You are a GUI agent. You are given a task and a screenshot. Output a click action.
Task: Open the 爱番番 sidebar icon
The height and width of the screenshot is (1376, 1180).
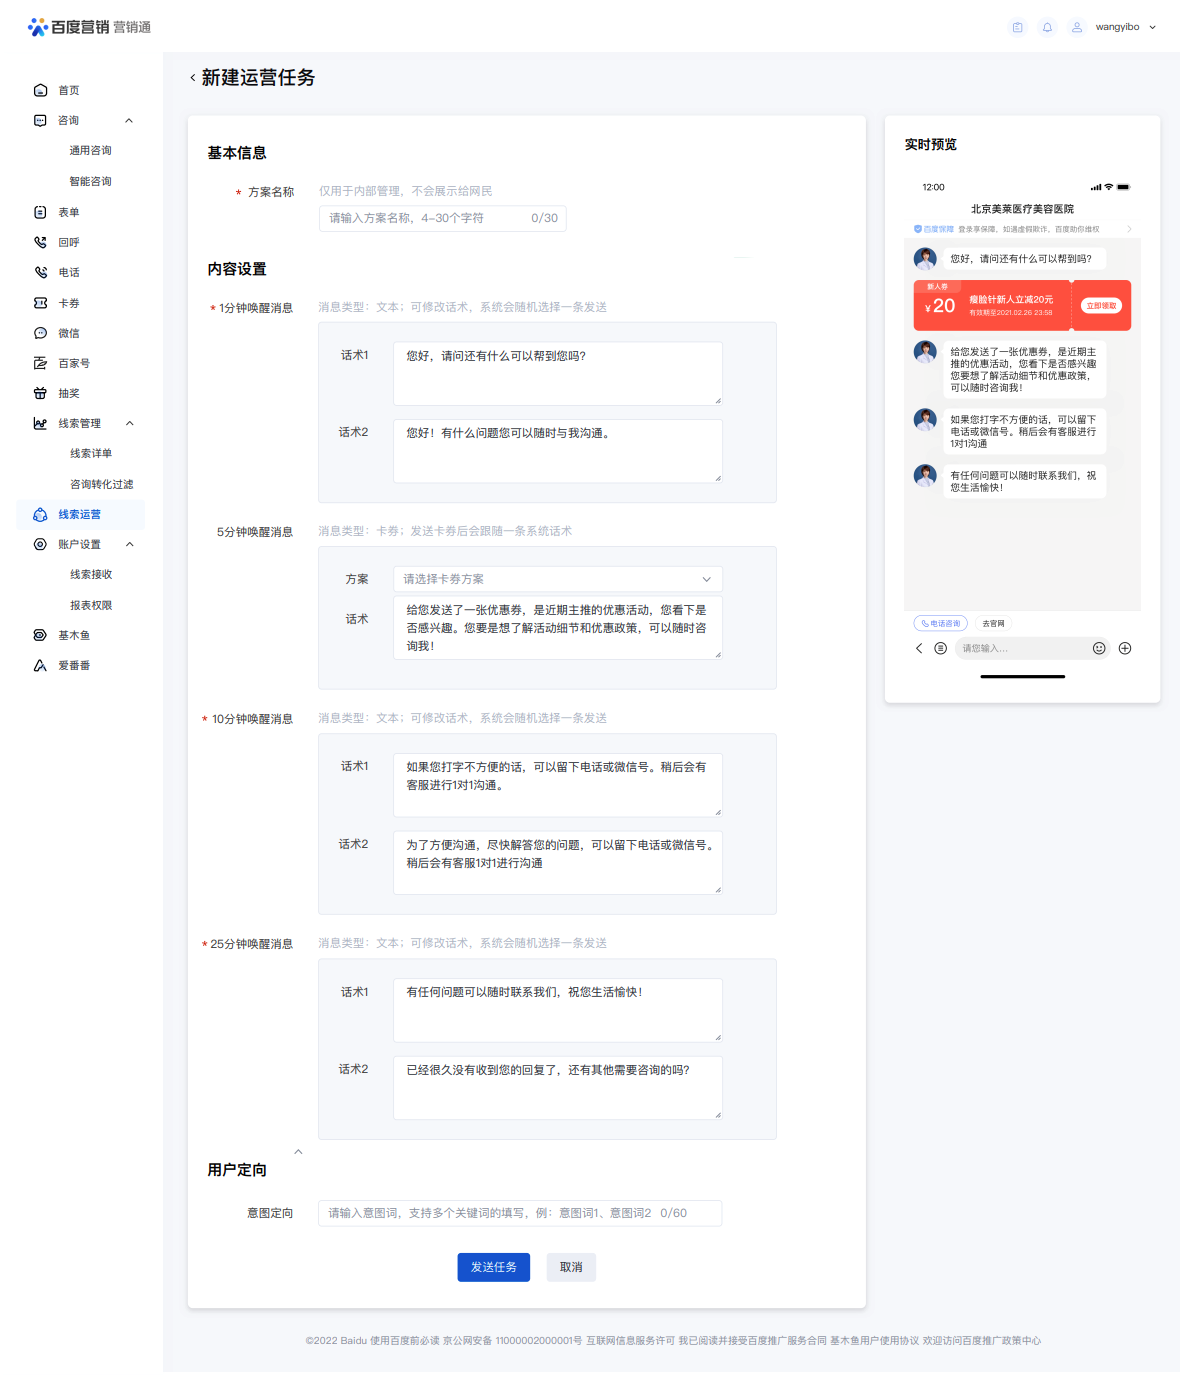pyautogui.click(x=40, y=665)
